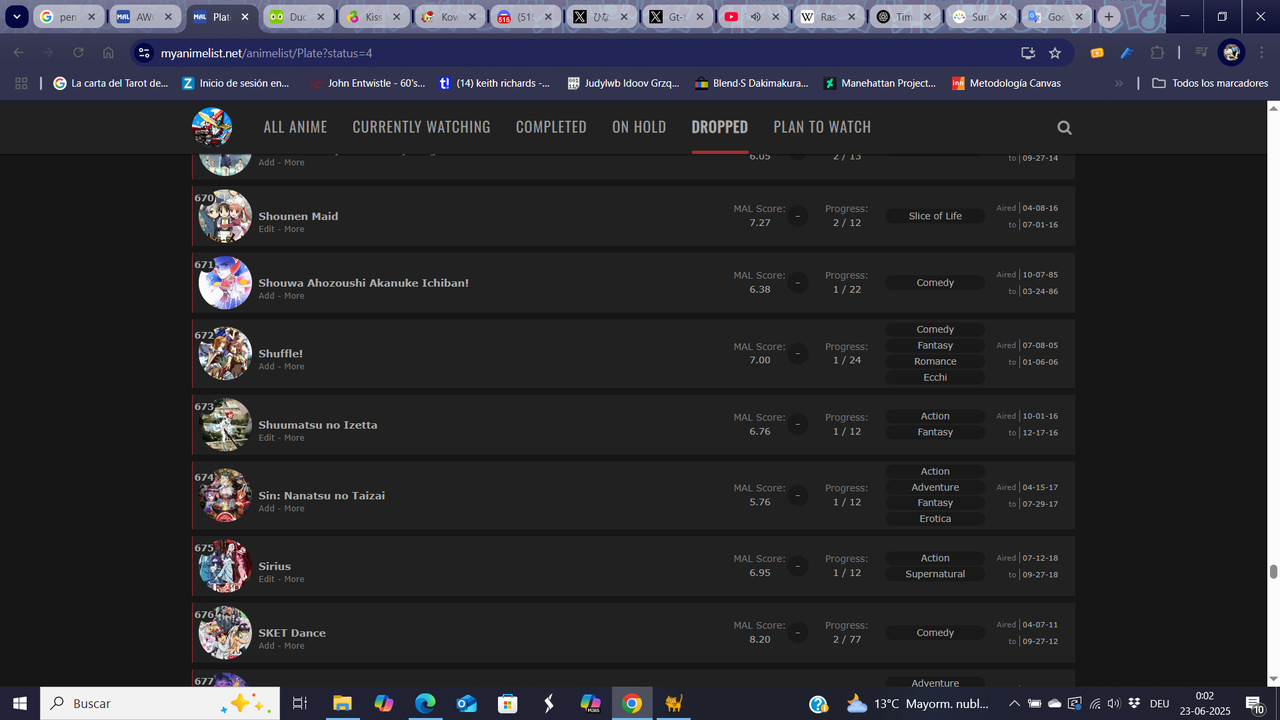This screenshot has height=720, width=1280.
Task: Open score dropdown for Shuumatsu no Izetta
Action: pyautogui.click(x=797, y=424)
